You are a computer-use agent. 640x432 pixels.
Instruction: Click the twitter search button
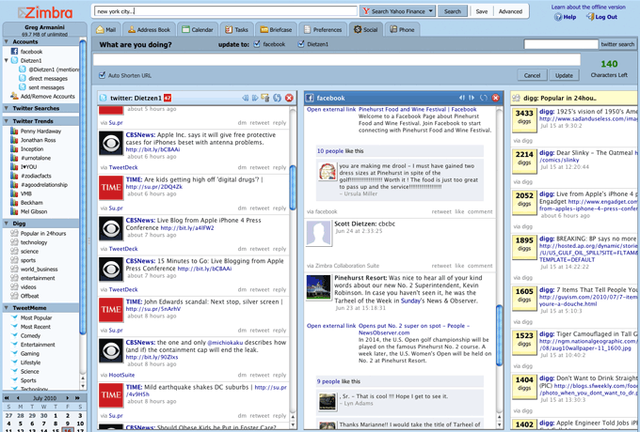point(617,44)
